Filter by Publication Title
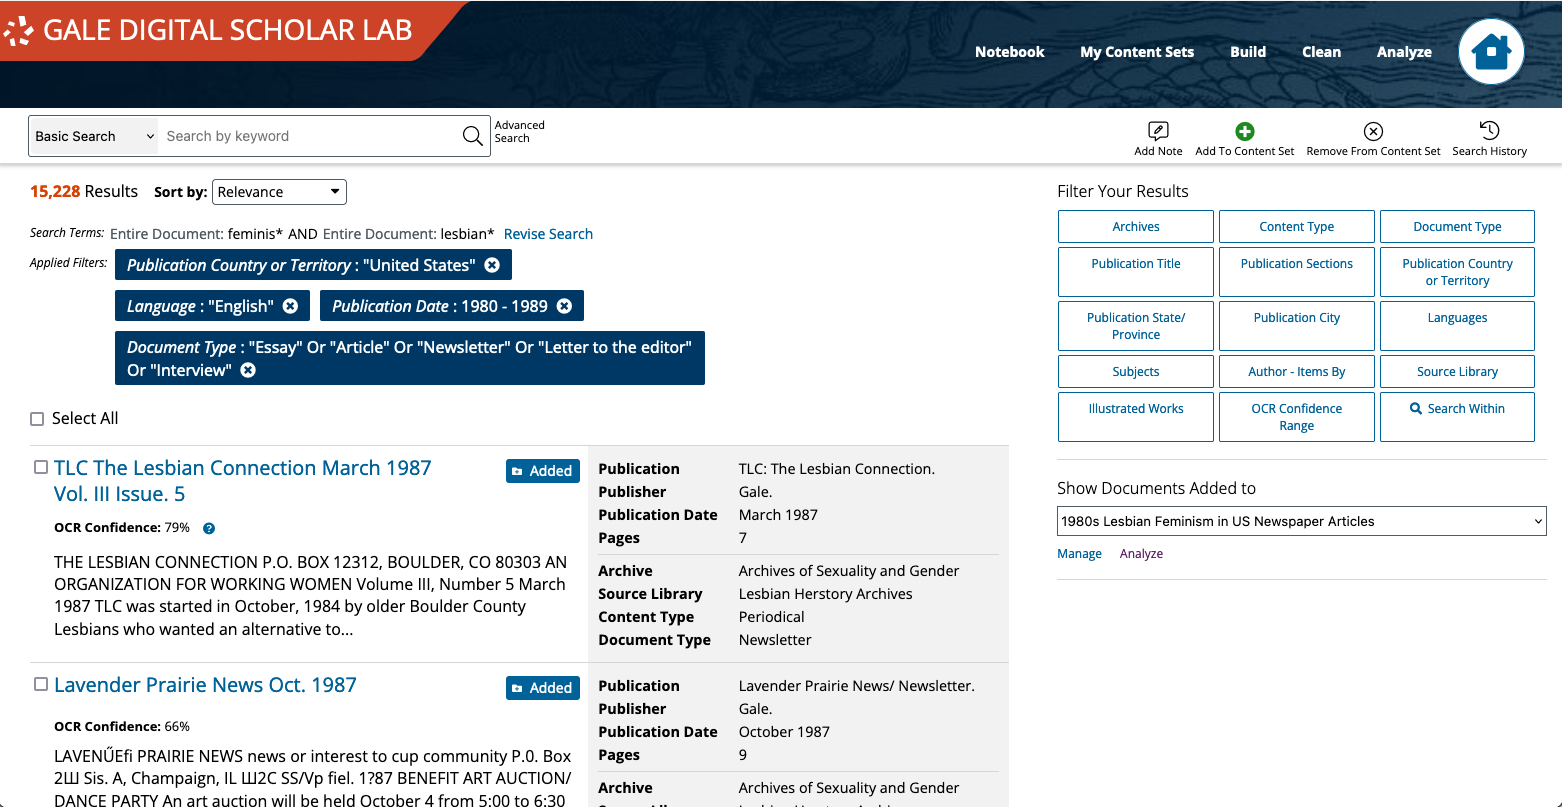 point(1136,272)
